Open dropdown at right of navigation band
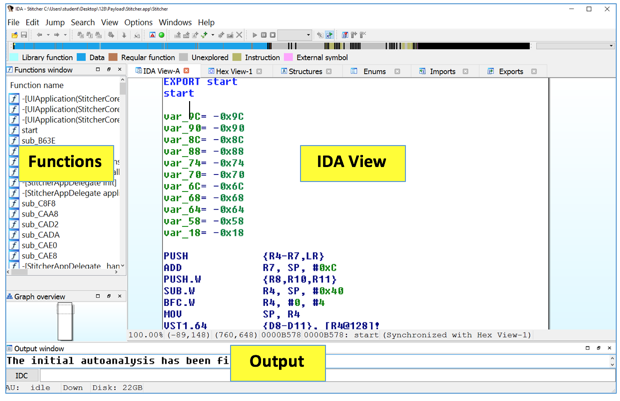The height and width of the screenshot is (401, 620). pyautogui.click(x=611, y=46)
